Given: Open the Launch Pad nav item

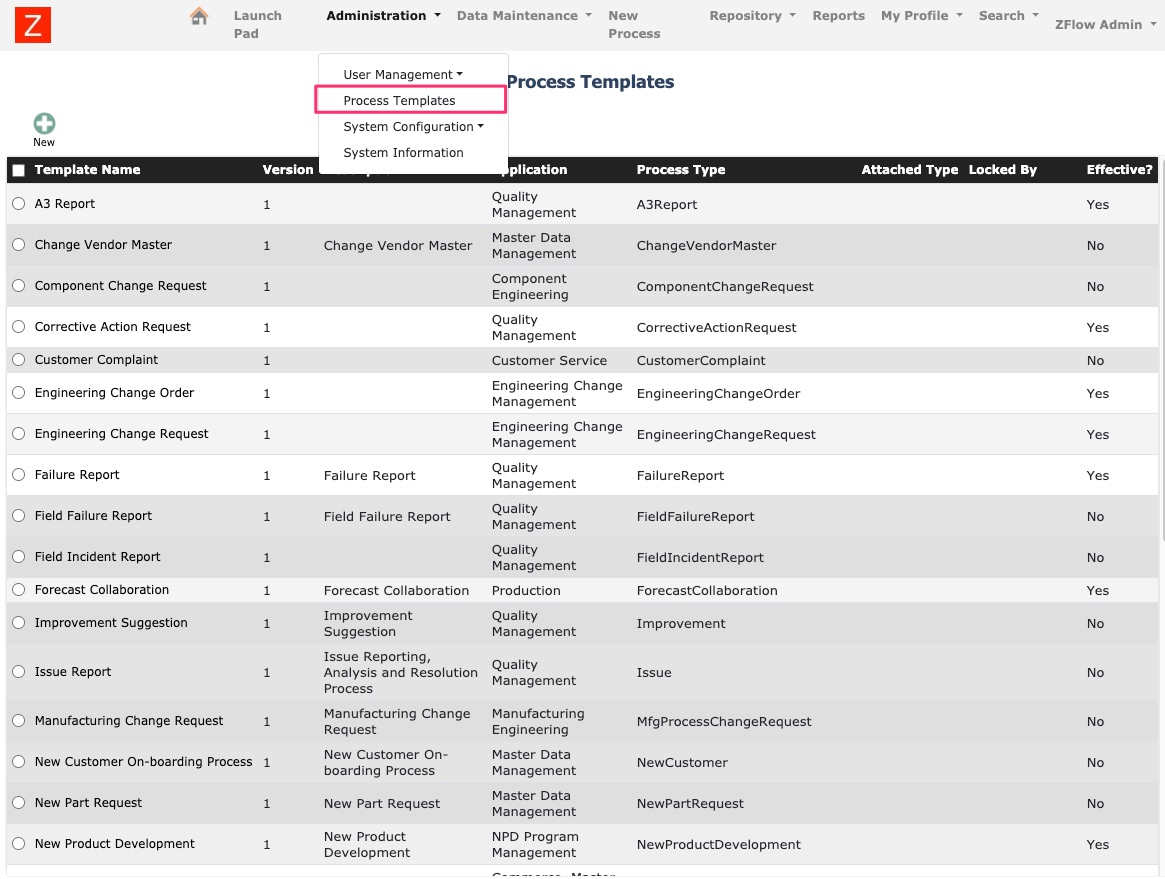Looking at the screenshot, I should 257,25.
